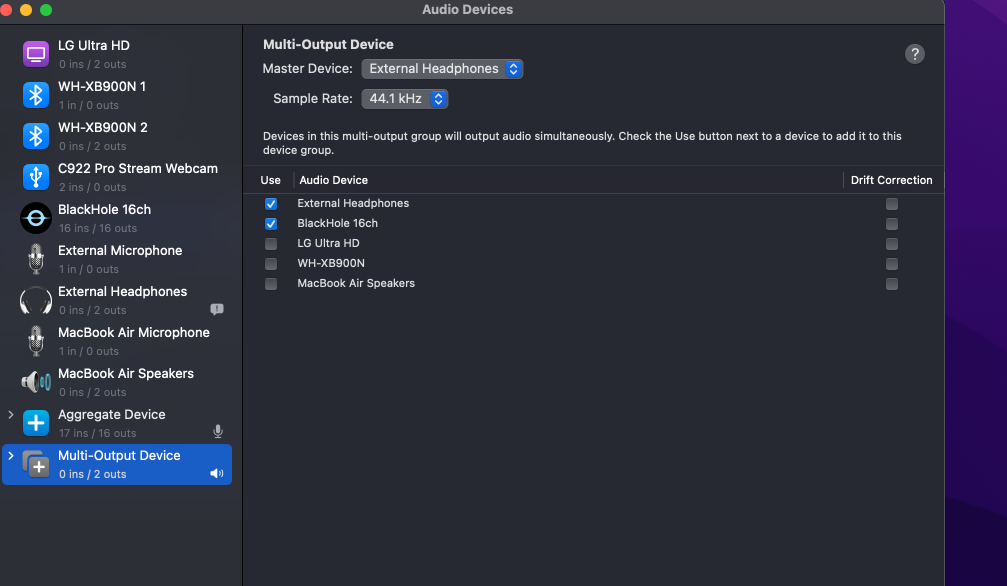The height and width of the screenshot is (586, 1007).
Task: Click the Multi-Output Device icon
Action: 36,464
